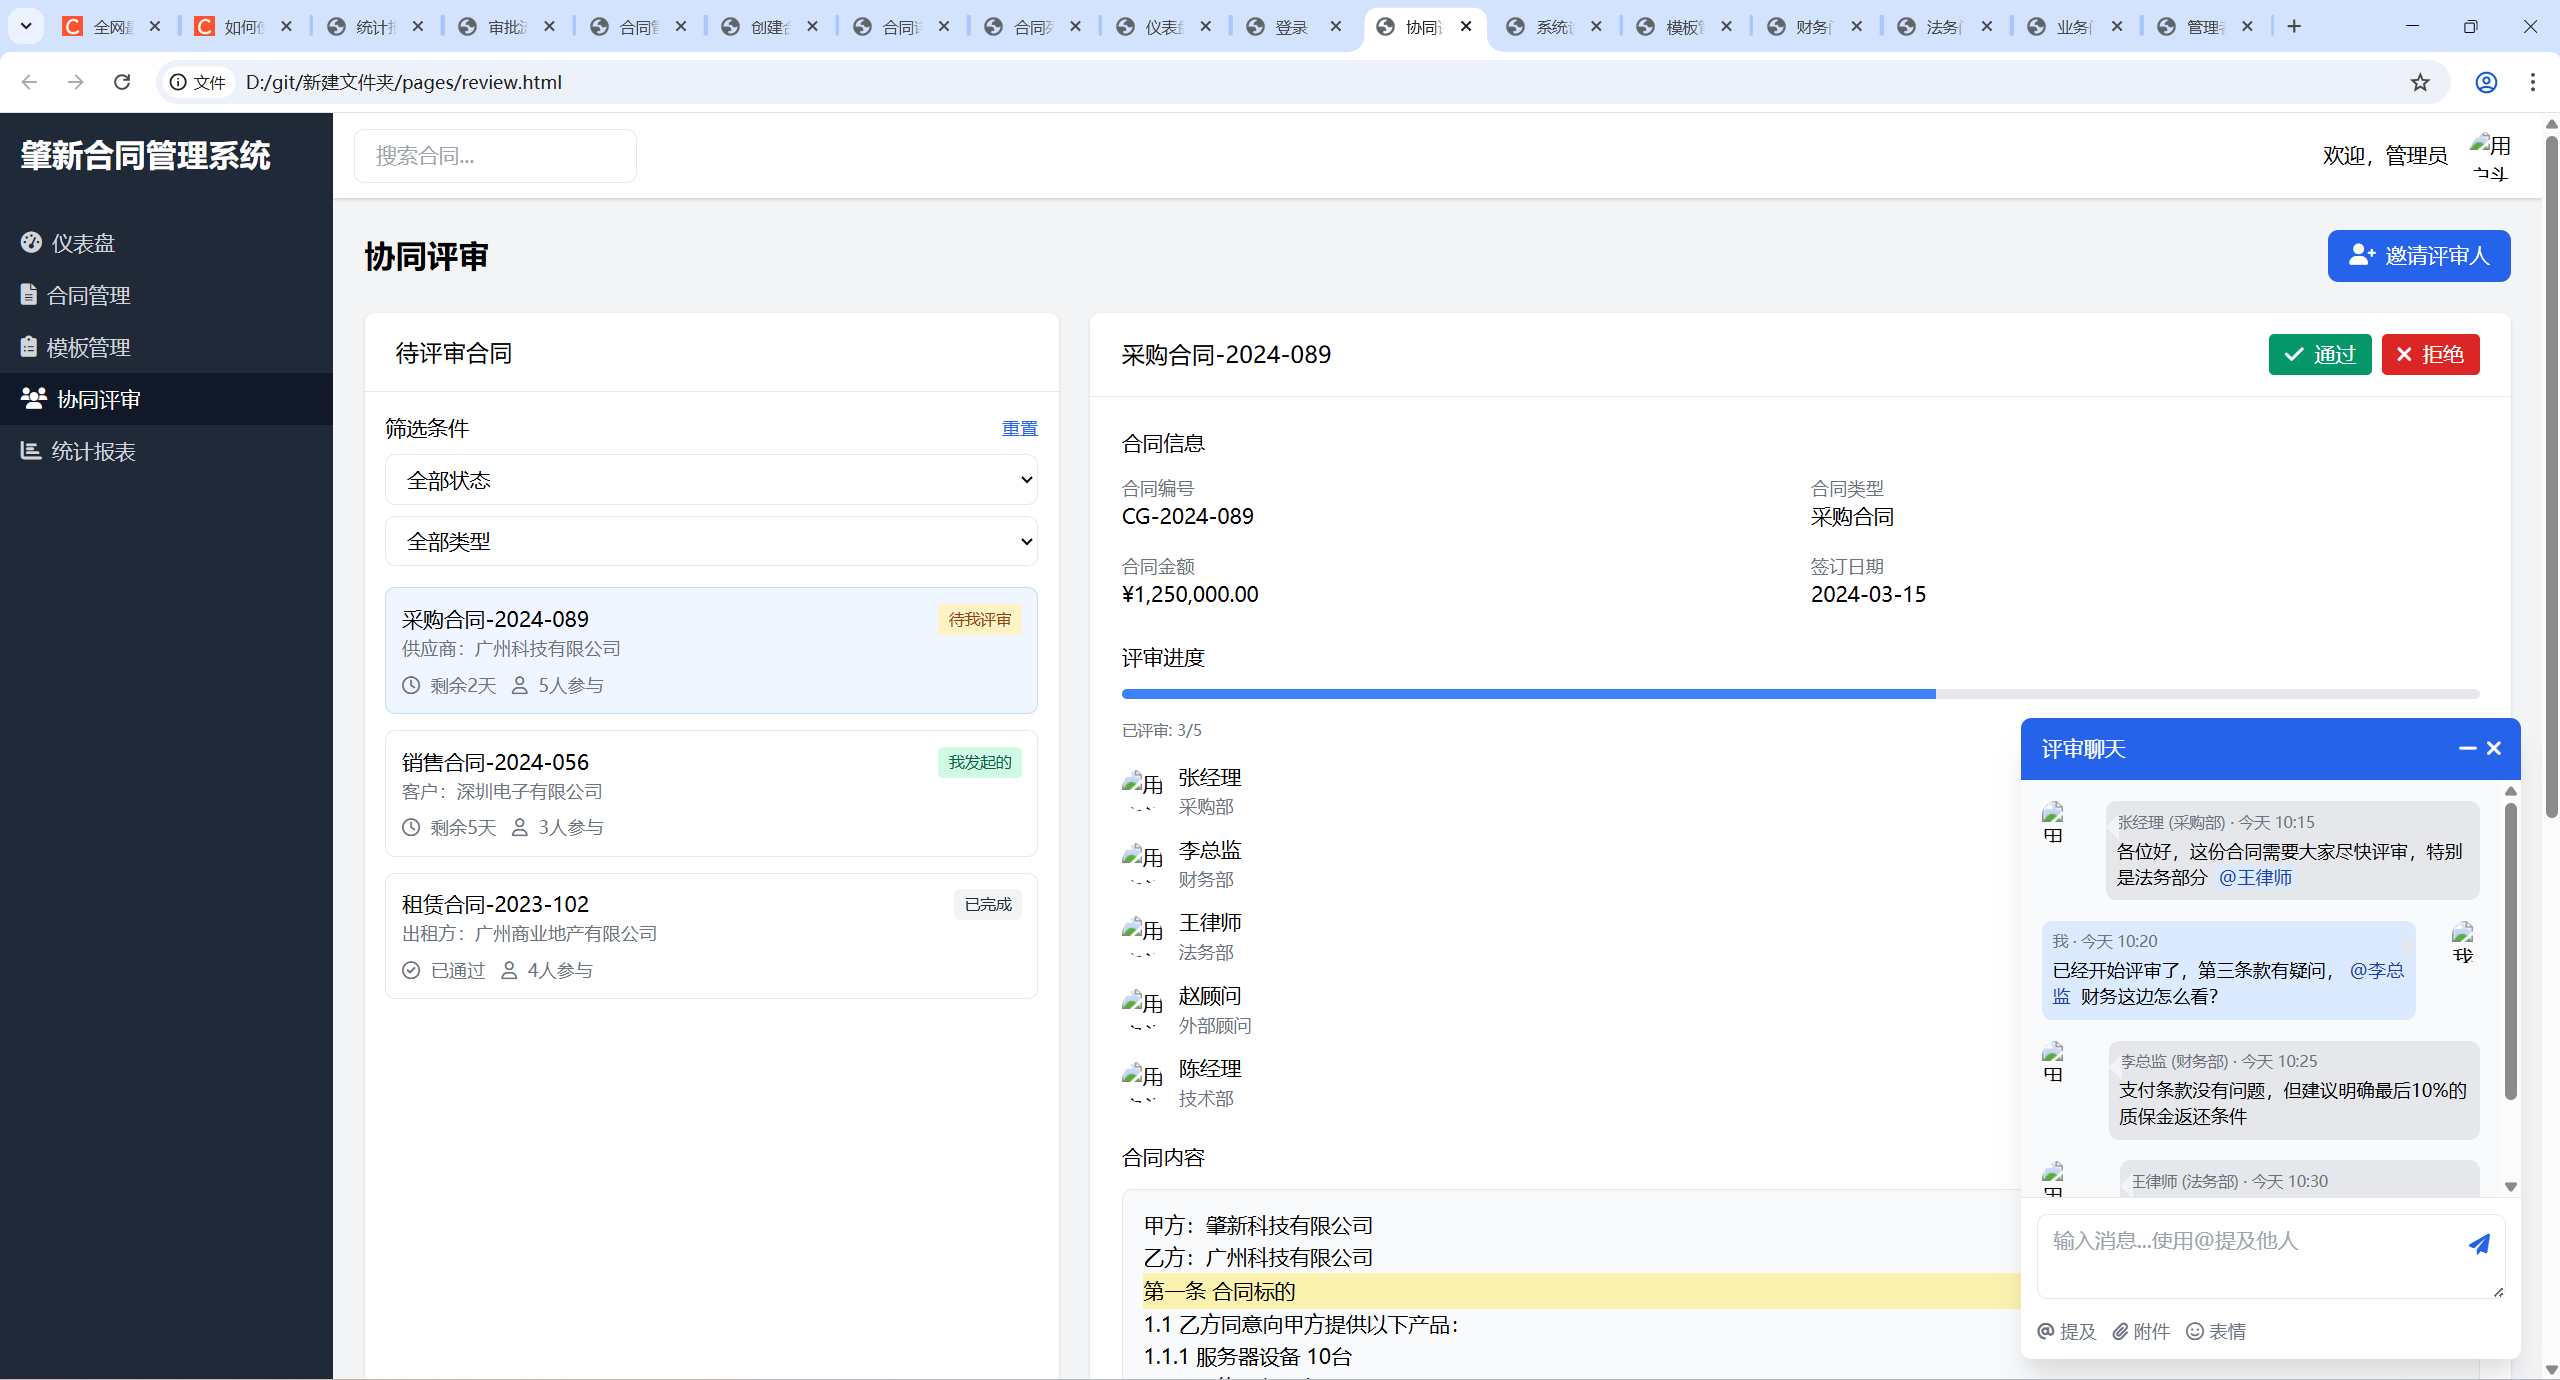Open the browser tab list chevron
This screenshot has height=1380, width=2560.
[x=26, y=26]
